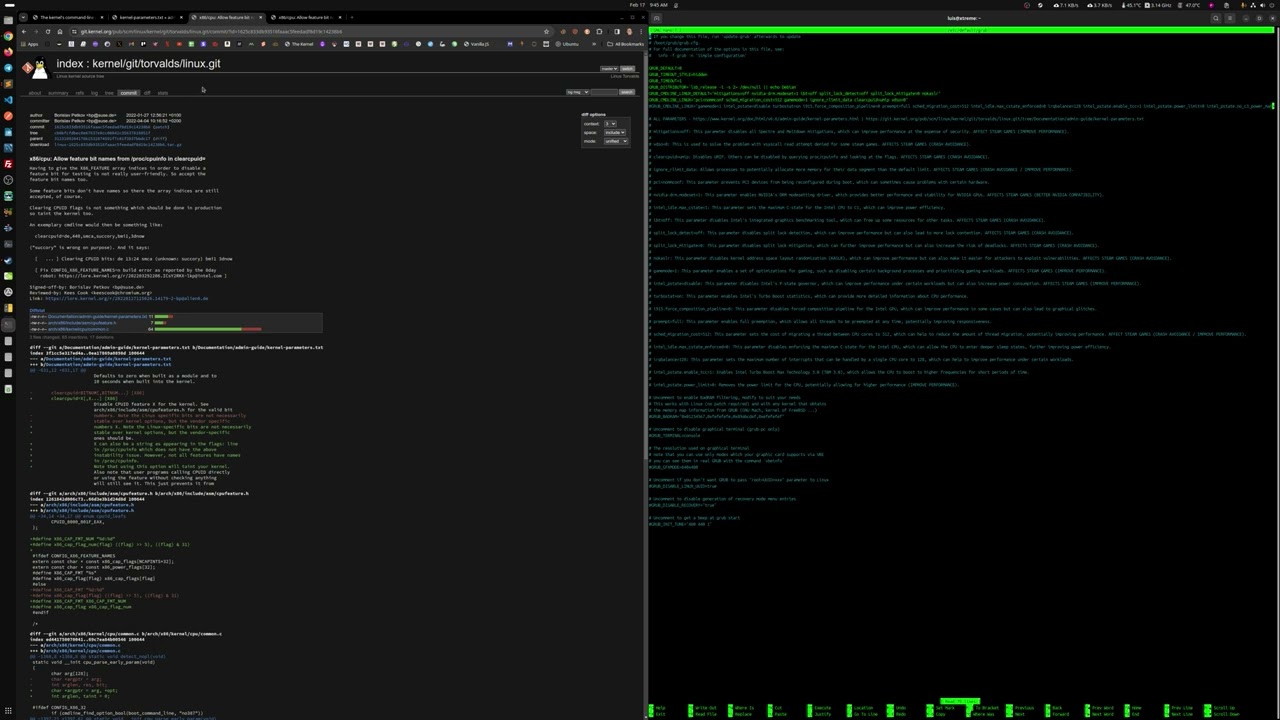Click the 'index : kernel/git/torvalds/linux.git' heading
Image resolution: width=1280 pixels, height=720 pixels.
point(138,64)
